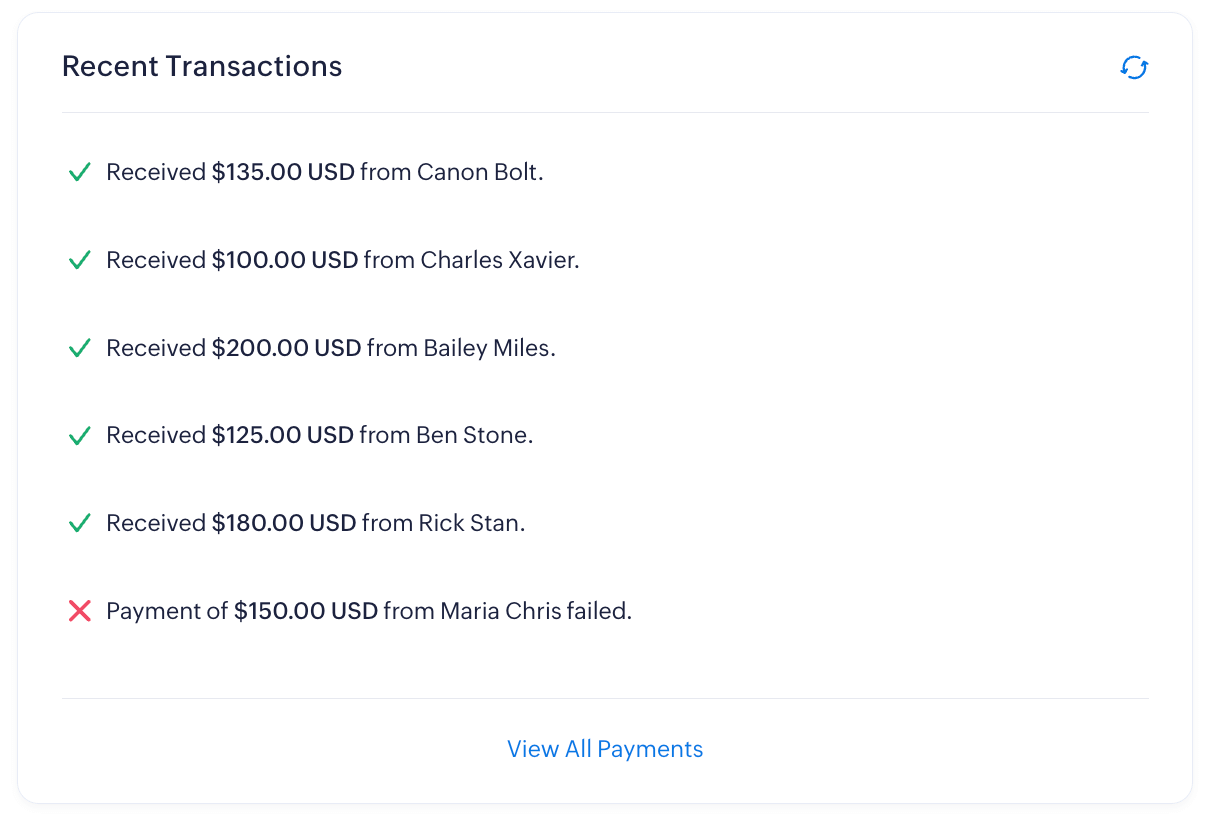This screenshot has width=1210, height=816.
Task: Click the $180.00 USD amount text
Action: [x=284, y=523]
